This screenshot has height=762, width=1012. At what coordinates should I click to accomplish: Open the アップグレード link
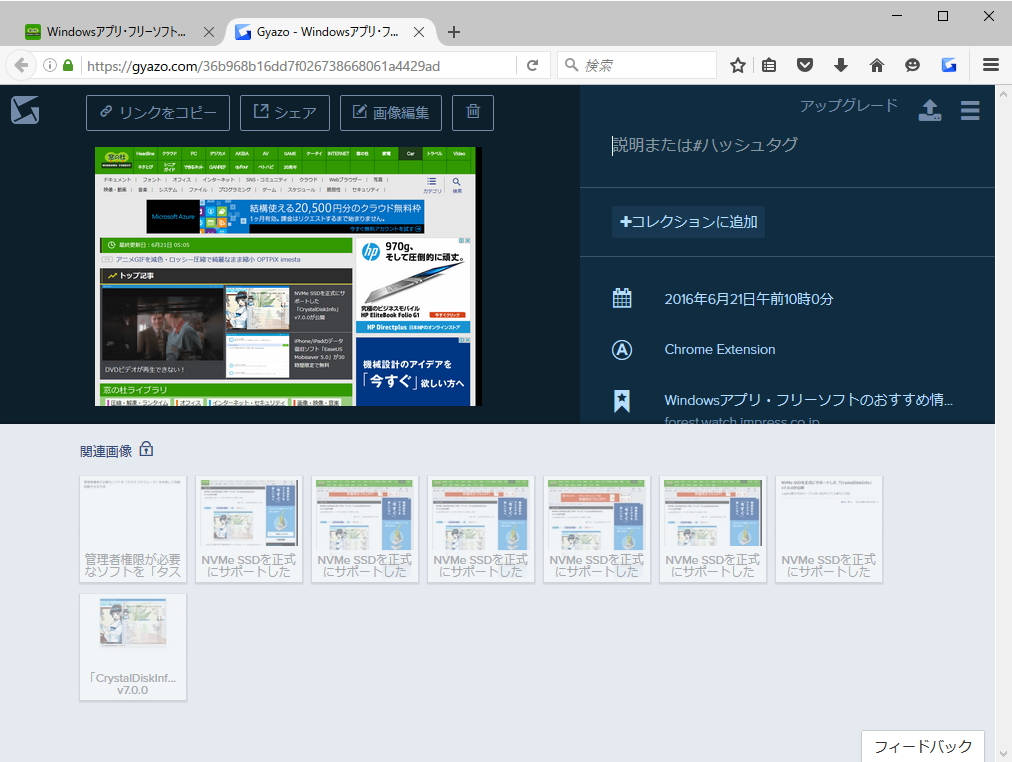click(847, 103)
